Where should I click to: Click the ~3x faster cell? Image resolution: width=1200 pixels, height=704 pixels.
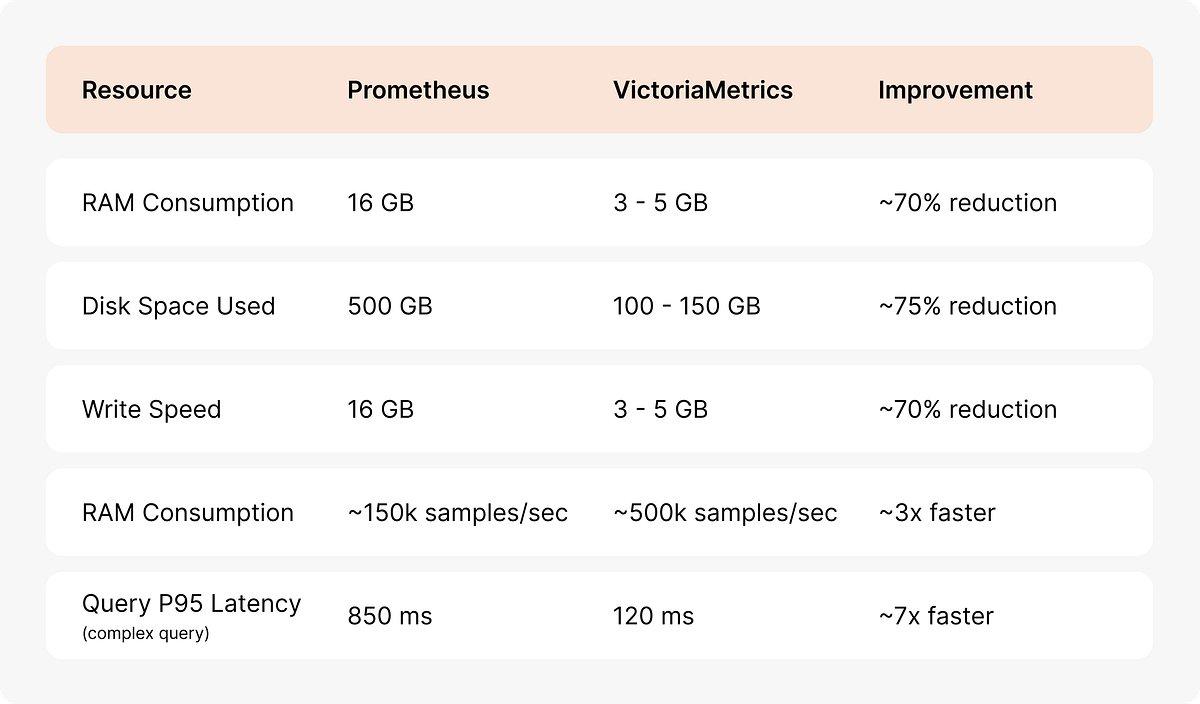tap(936, 513)
